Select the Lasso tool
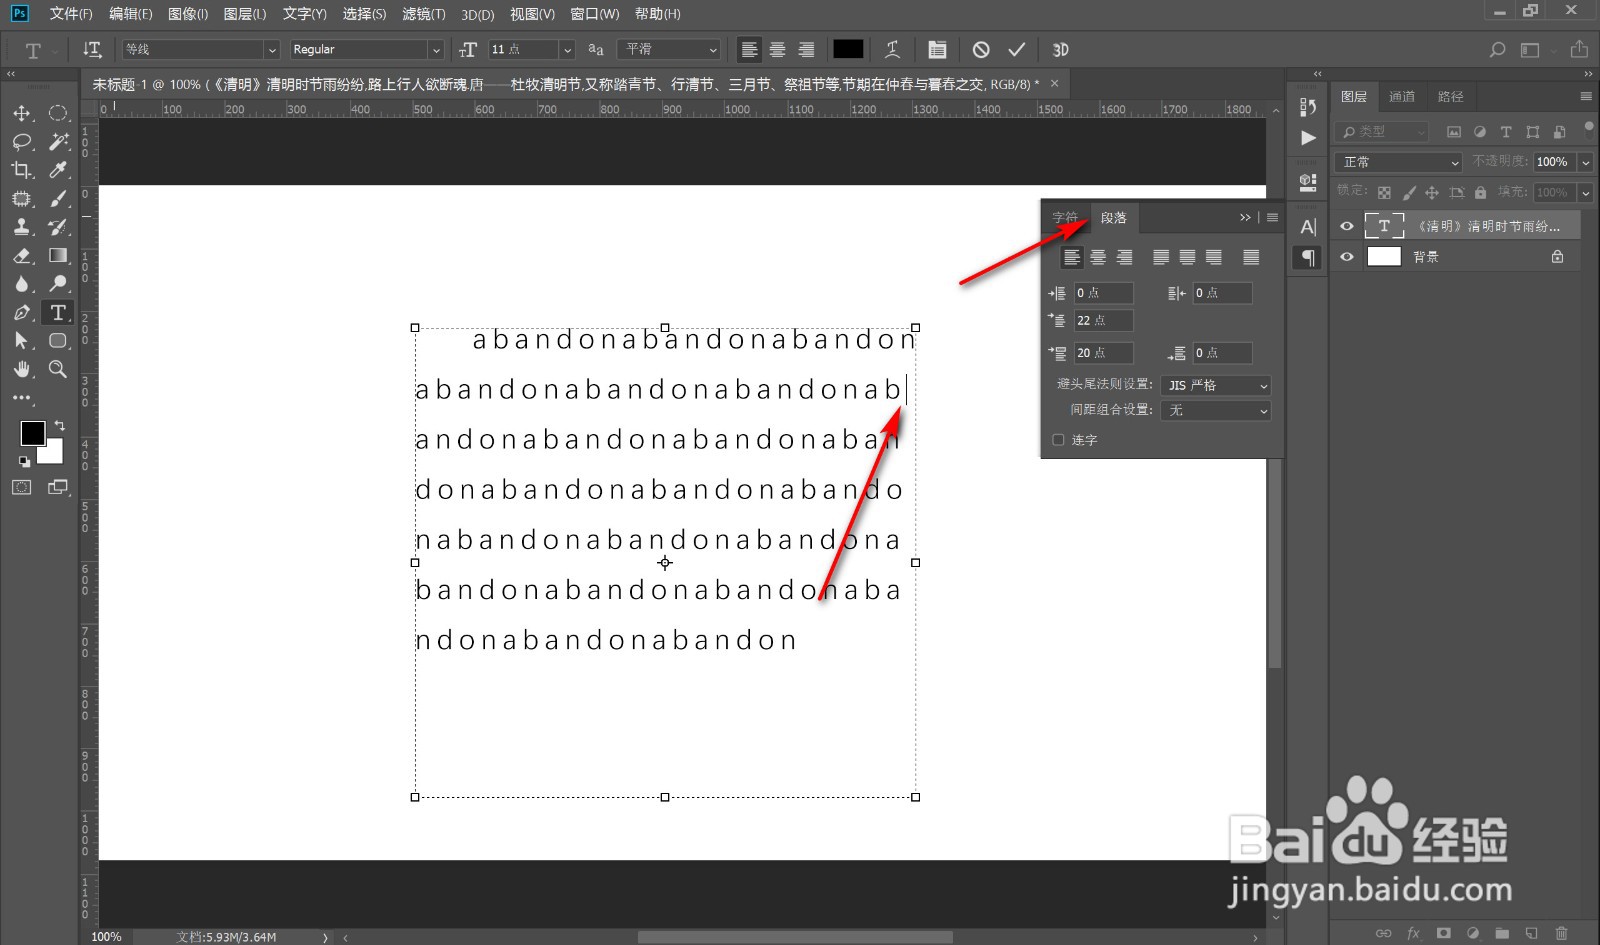The width and height of the screenshot is (1600, 945). point(21,142)
